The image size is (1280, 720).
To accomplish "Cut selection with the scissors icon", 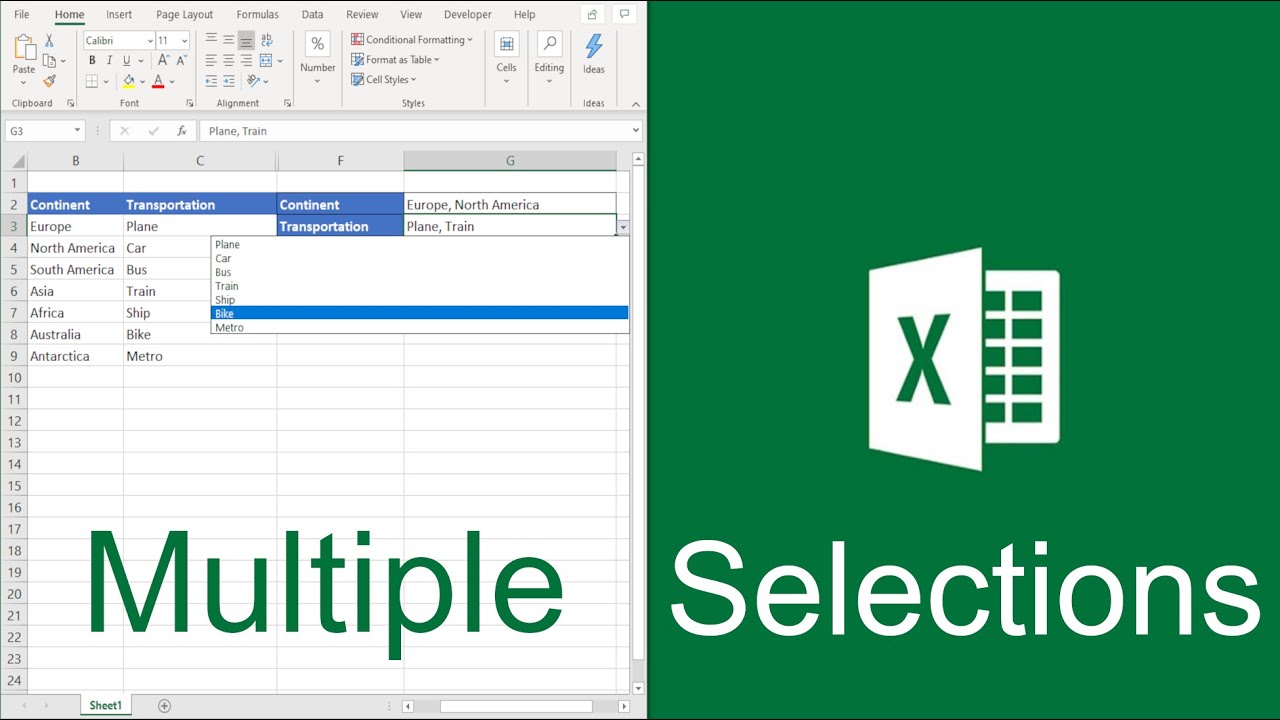I will tap(49, 41).
